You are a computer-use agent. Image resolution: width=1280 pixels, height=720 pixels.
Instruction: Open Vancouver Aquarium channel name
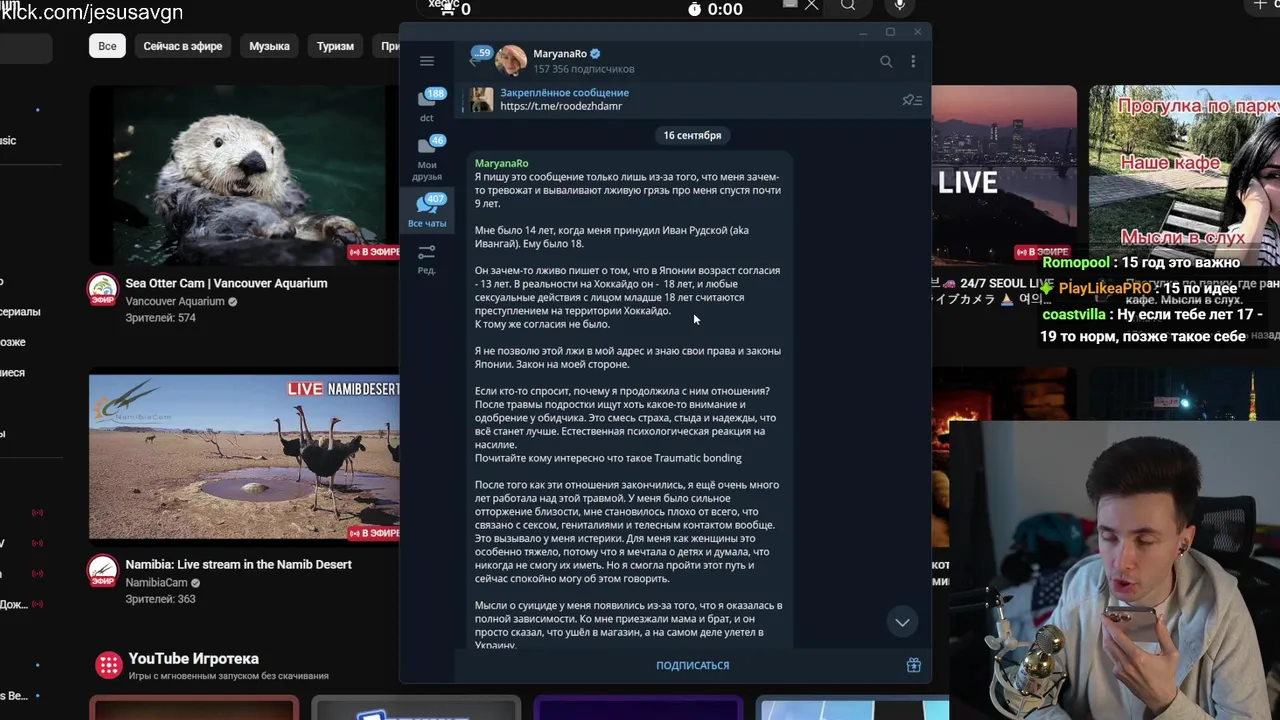pos(175,301)
